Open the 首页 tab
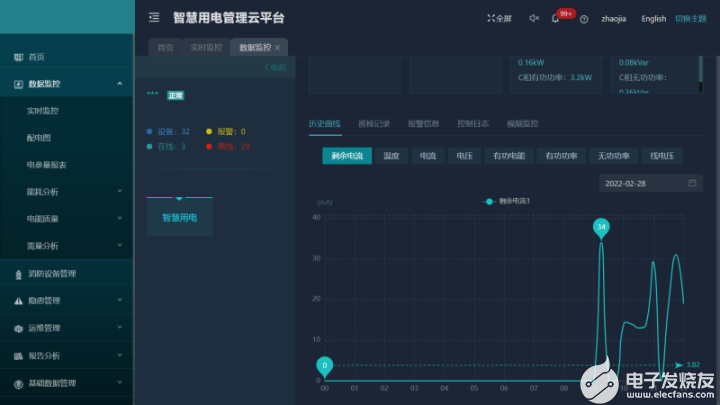The width and height of the screenshot is (720, 405). point(165,47)
